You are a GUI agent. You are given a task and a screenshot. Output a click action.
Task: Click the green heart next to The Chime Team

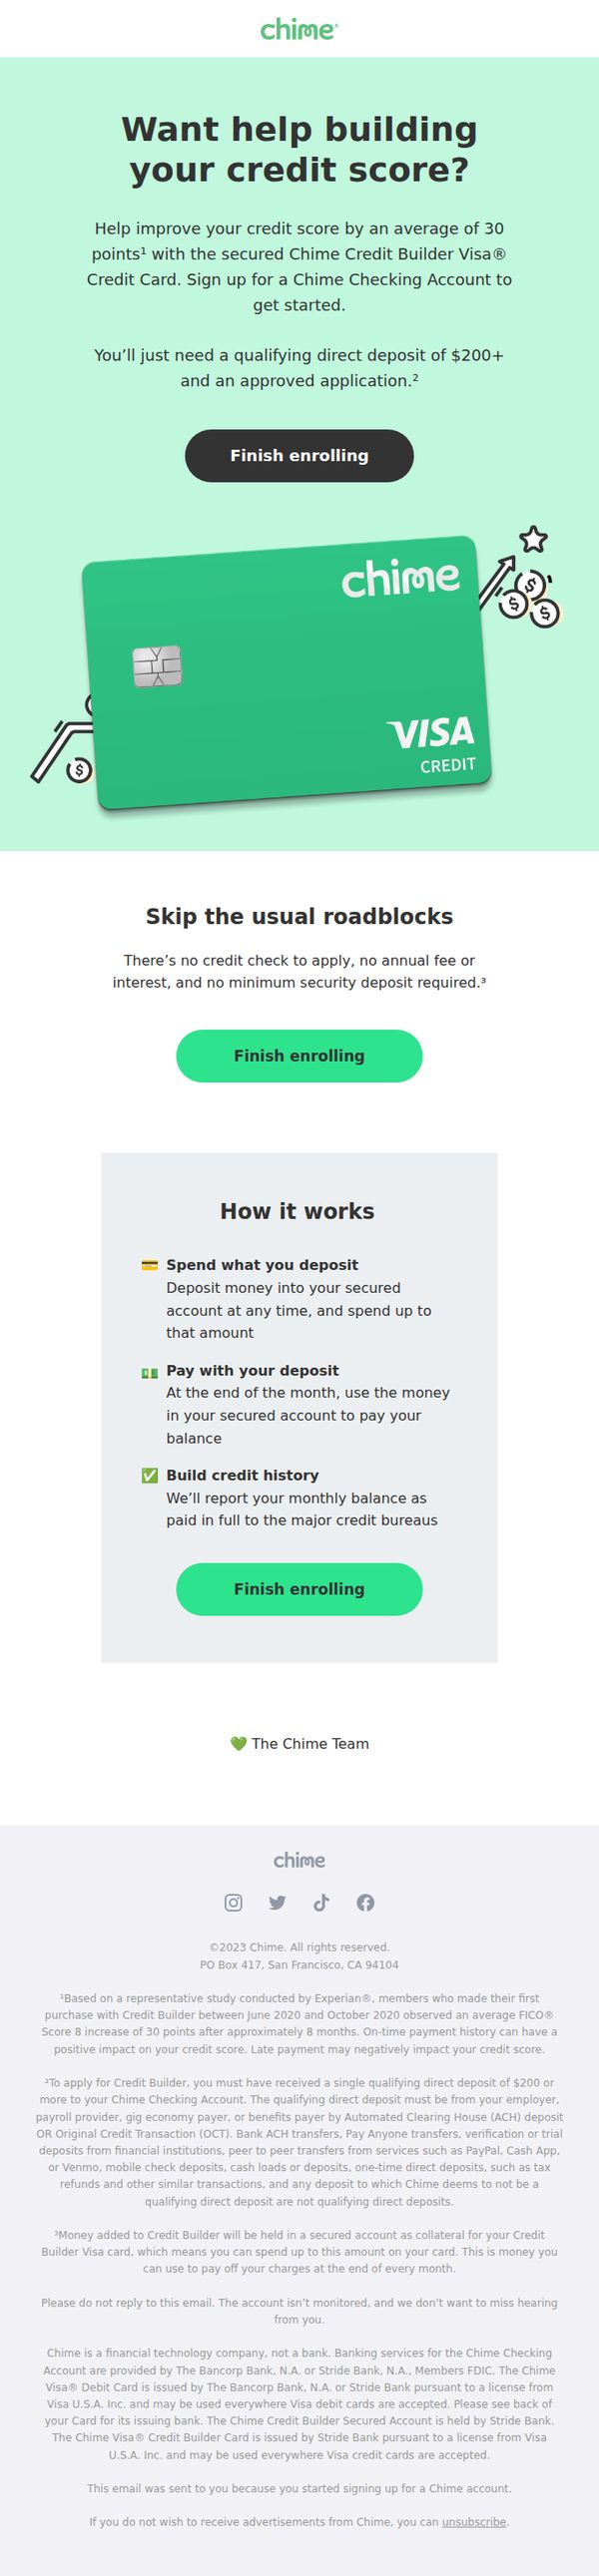238,1743
